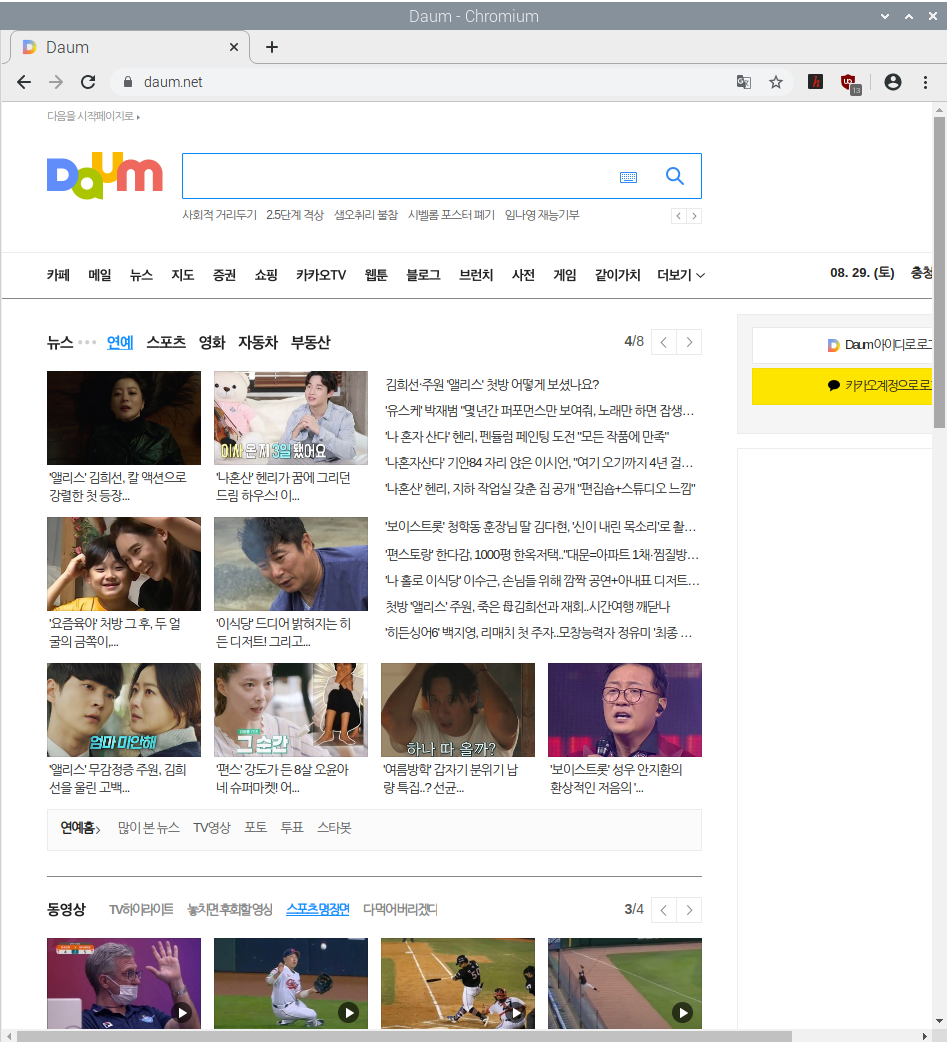Expand the 더보기 services dropdown
Image resolution: width=947 pixels, height=1042 pixels.
tap(681, 274)
